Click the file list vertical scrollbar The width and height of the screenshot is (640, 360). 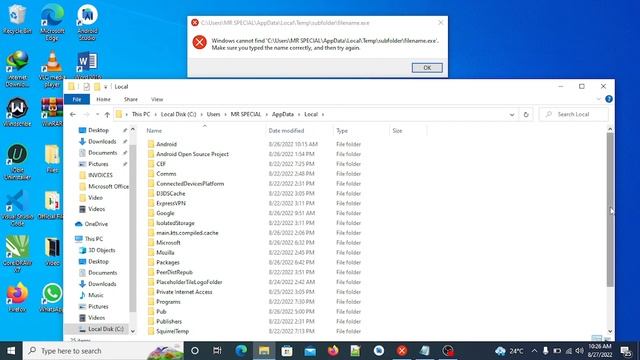coord(610,209)
